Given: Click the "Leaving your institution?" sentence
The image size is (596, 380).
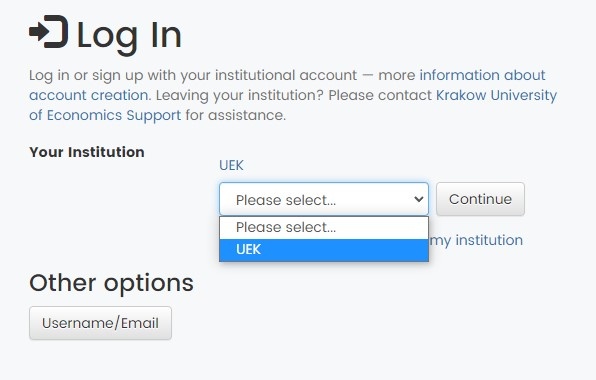Looking at the screenshot, I should pyautogui.click(x=239, y=95).
